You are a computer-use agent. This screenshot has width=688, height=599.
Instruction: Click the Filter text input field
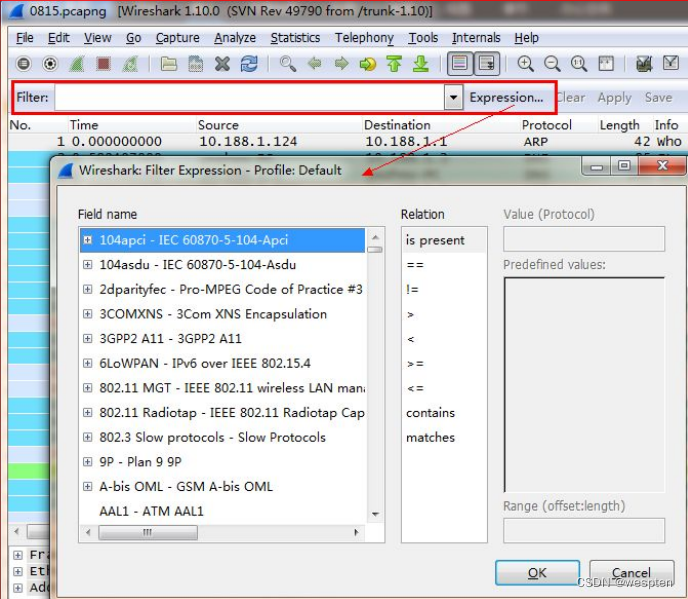pyautogui.click(x=250, y=97)
